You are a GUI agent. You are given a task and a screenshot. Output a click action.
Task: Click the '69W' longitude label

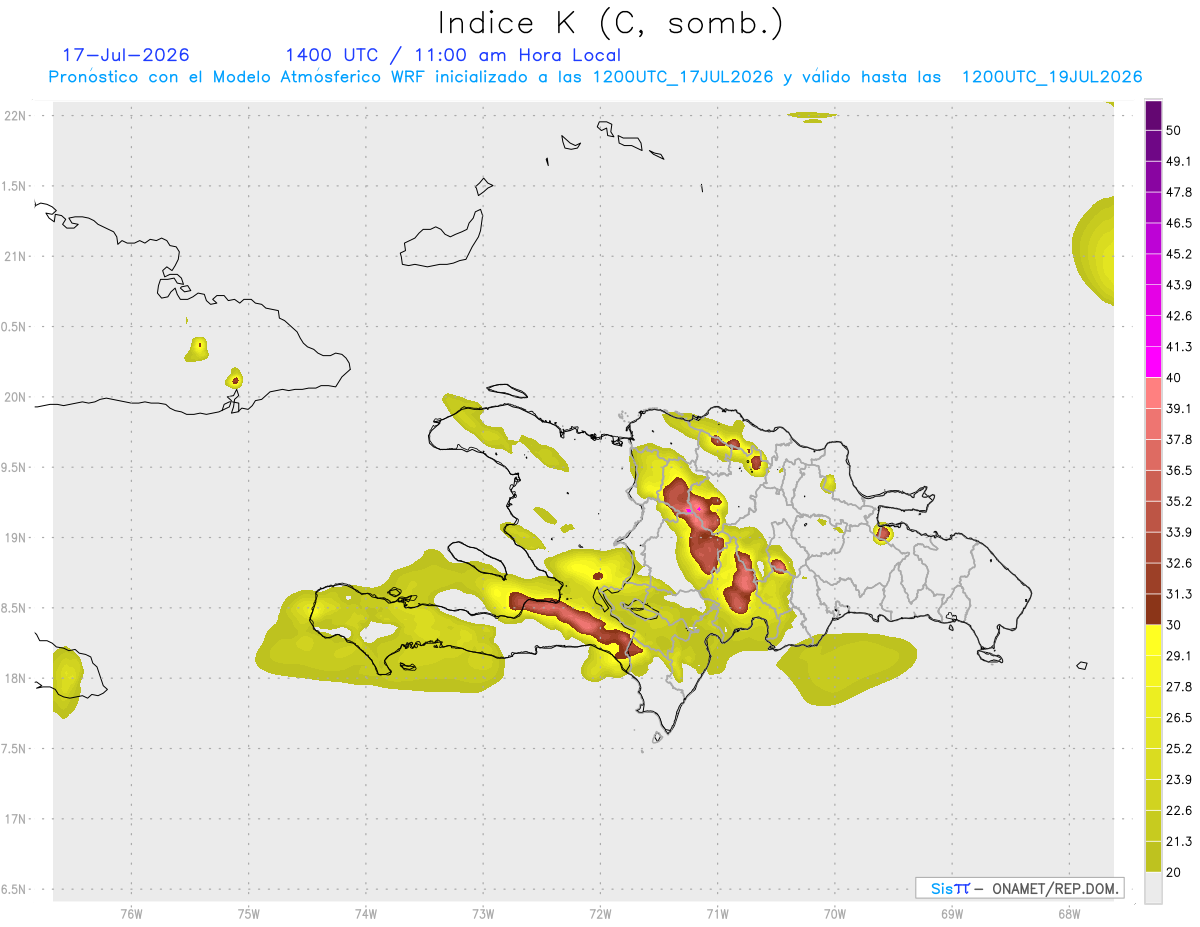(x=952, y=913)
